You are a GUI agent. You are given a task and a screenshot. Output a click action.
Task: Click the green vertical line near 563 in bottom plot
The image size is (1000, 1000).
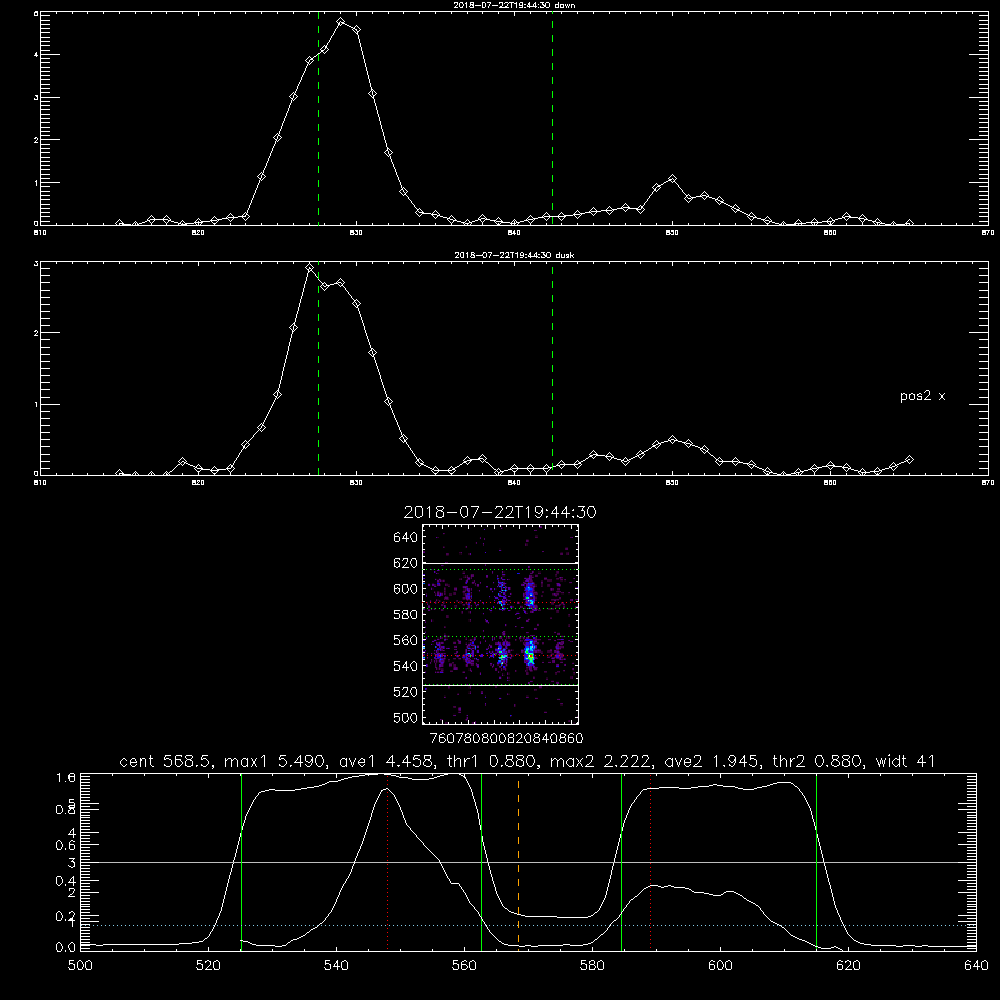[x=482, y=861]
